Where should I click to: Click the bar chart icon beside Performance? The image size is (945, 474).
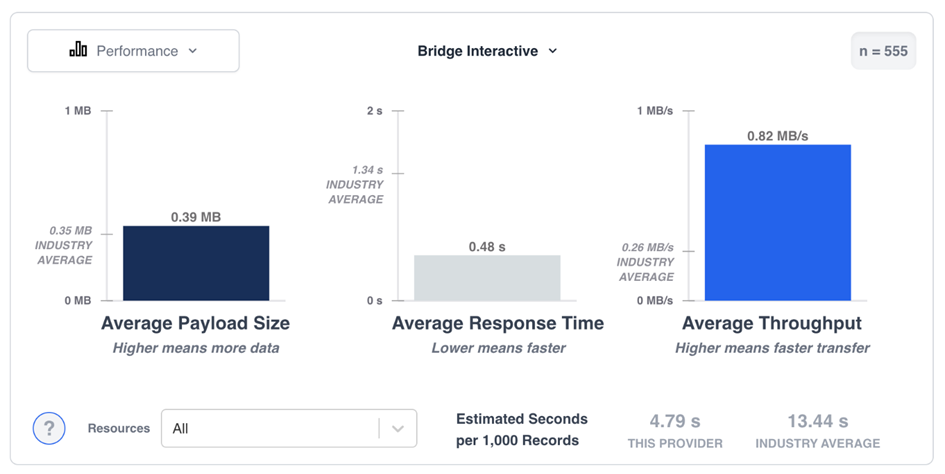click(x=78, y=49)
